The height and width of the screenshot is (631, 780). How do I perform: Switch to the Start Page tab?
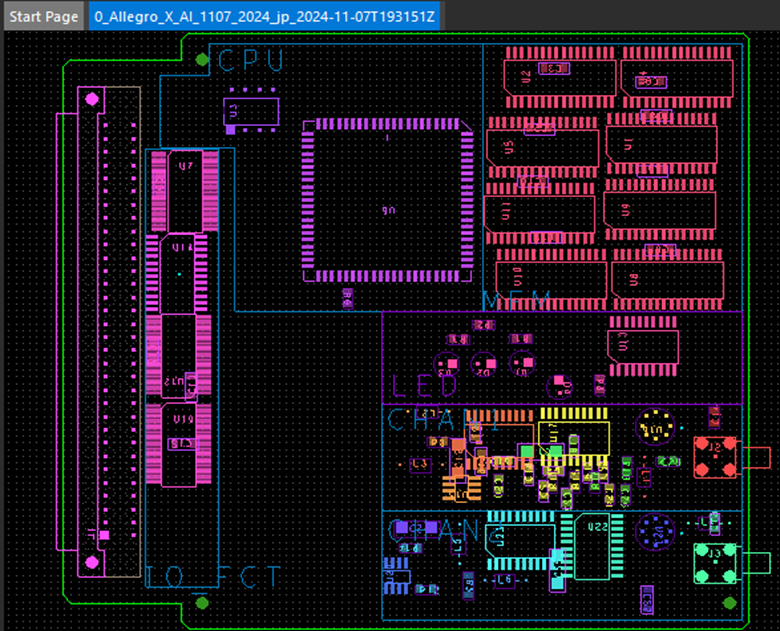[x=44, y=17]
